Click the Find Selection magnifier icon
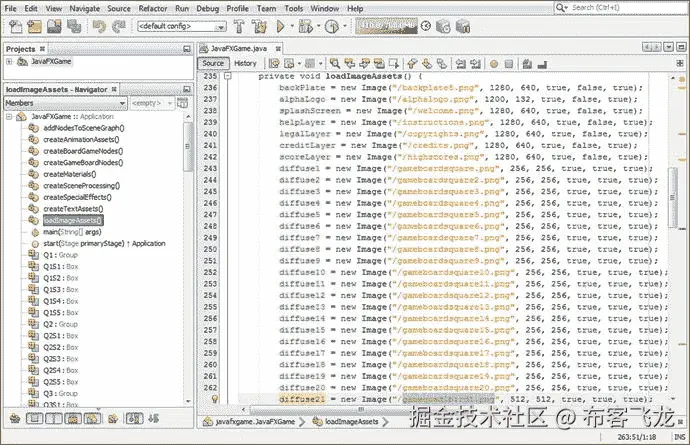This screenshot has height=445, width=690. click(334, 64)
